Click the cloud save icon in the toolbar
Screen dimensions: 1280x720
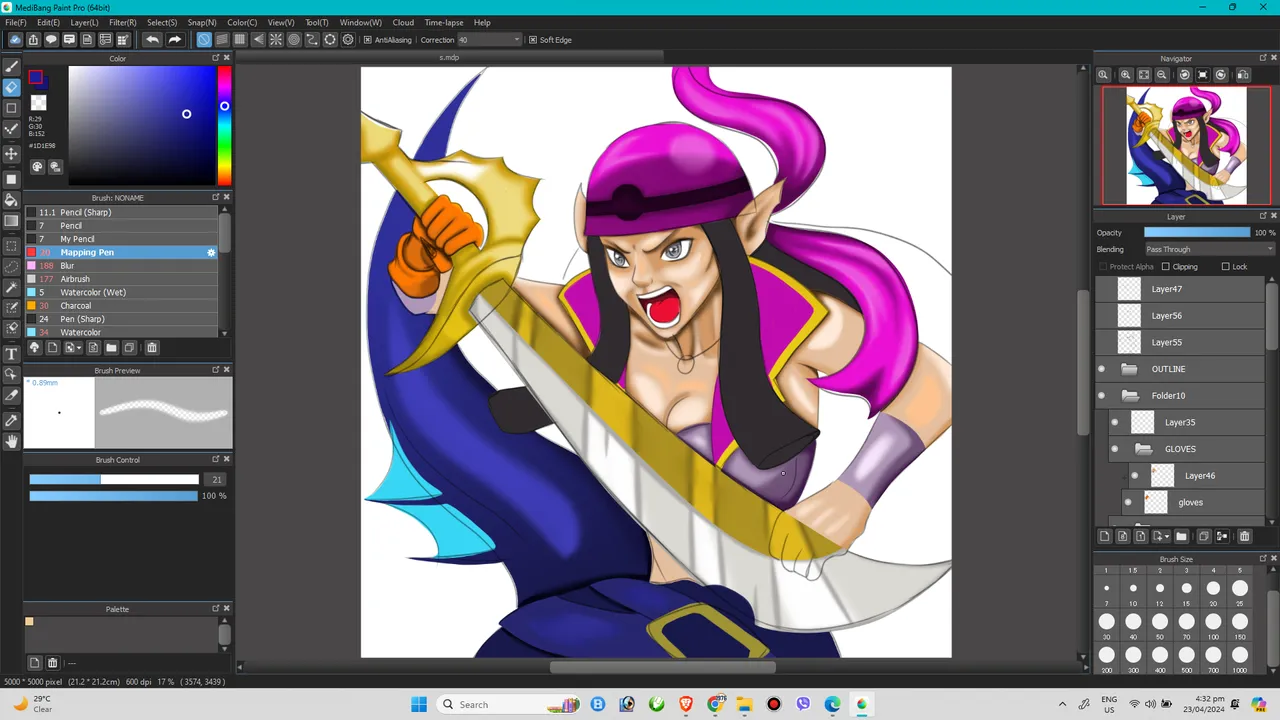(15, 40)
